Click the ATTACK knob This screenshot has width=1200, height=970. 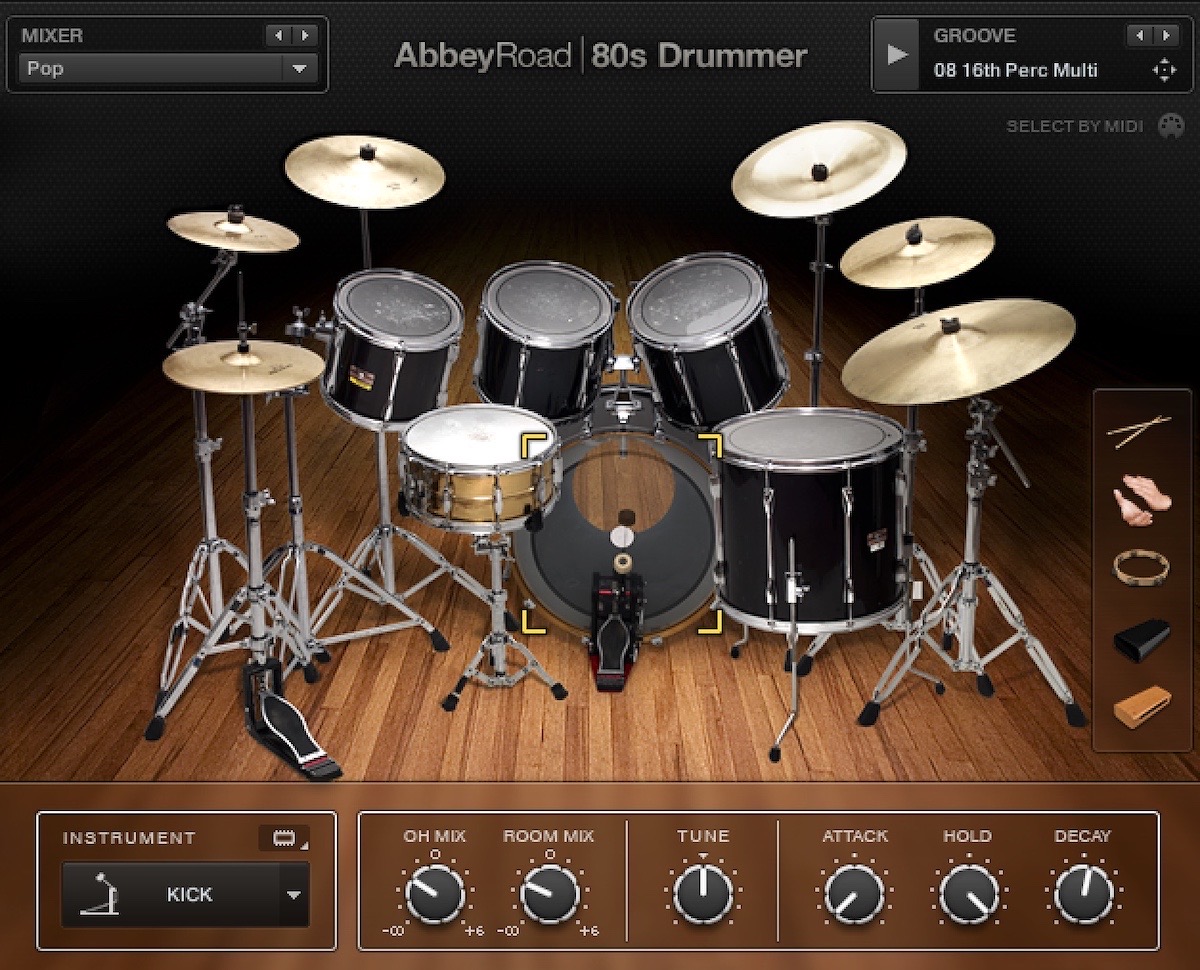[854, 893]
